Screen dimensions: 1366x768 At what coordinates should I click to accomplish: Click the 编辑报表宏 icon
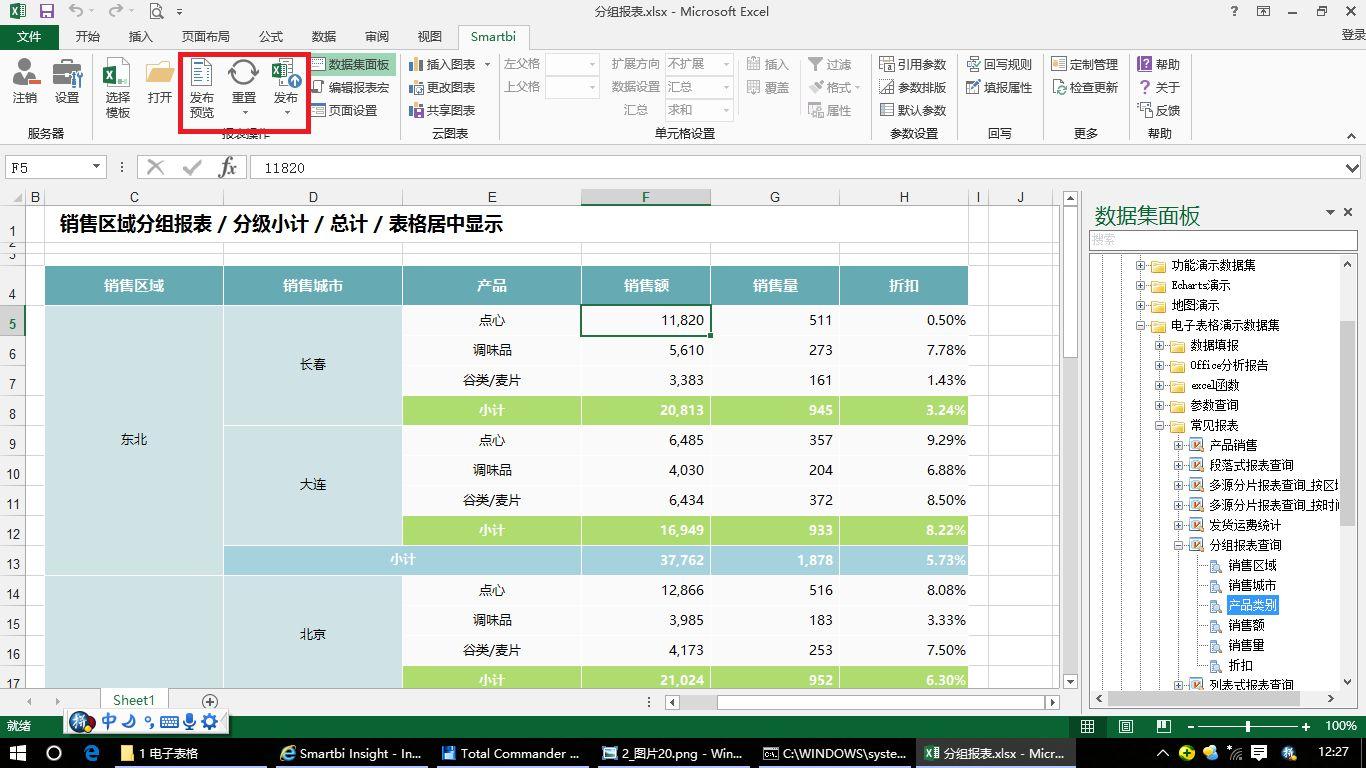point(349,87)
